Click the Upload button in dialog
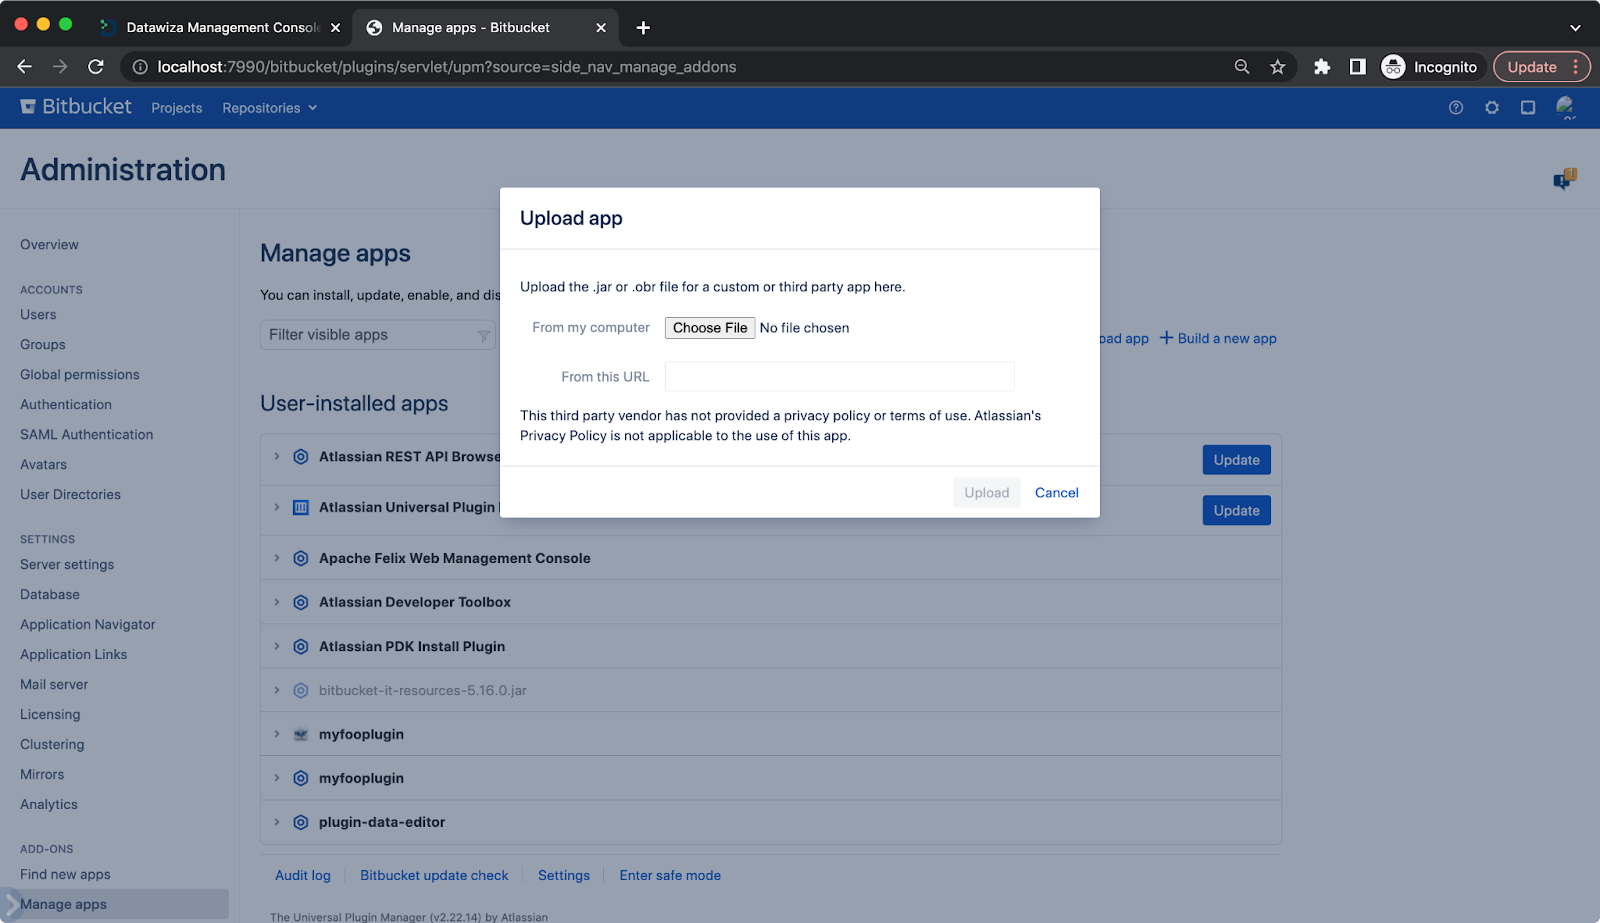 click(987, 493)
